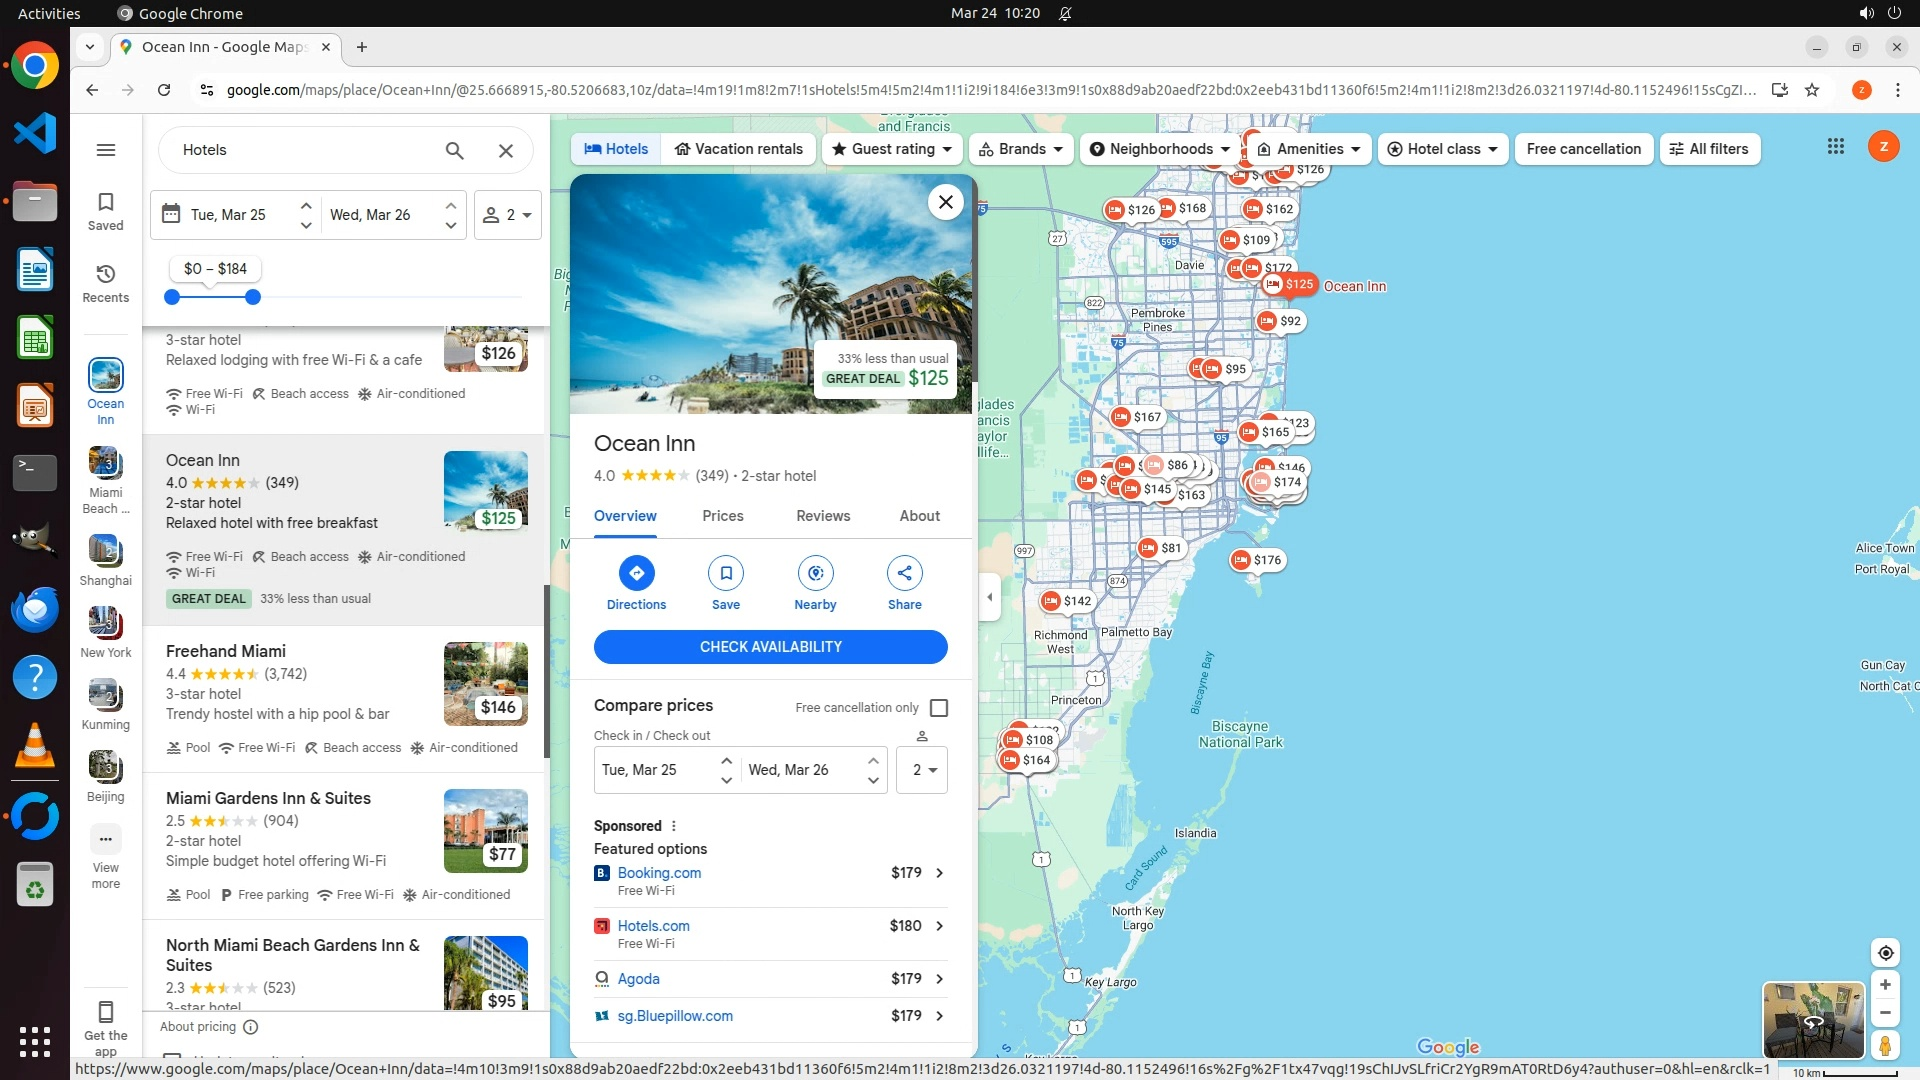1920x1080 pixels.
Task: Open the Google apps grid icon
Action: pyautogui.click(x=1835, y=147)
